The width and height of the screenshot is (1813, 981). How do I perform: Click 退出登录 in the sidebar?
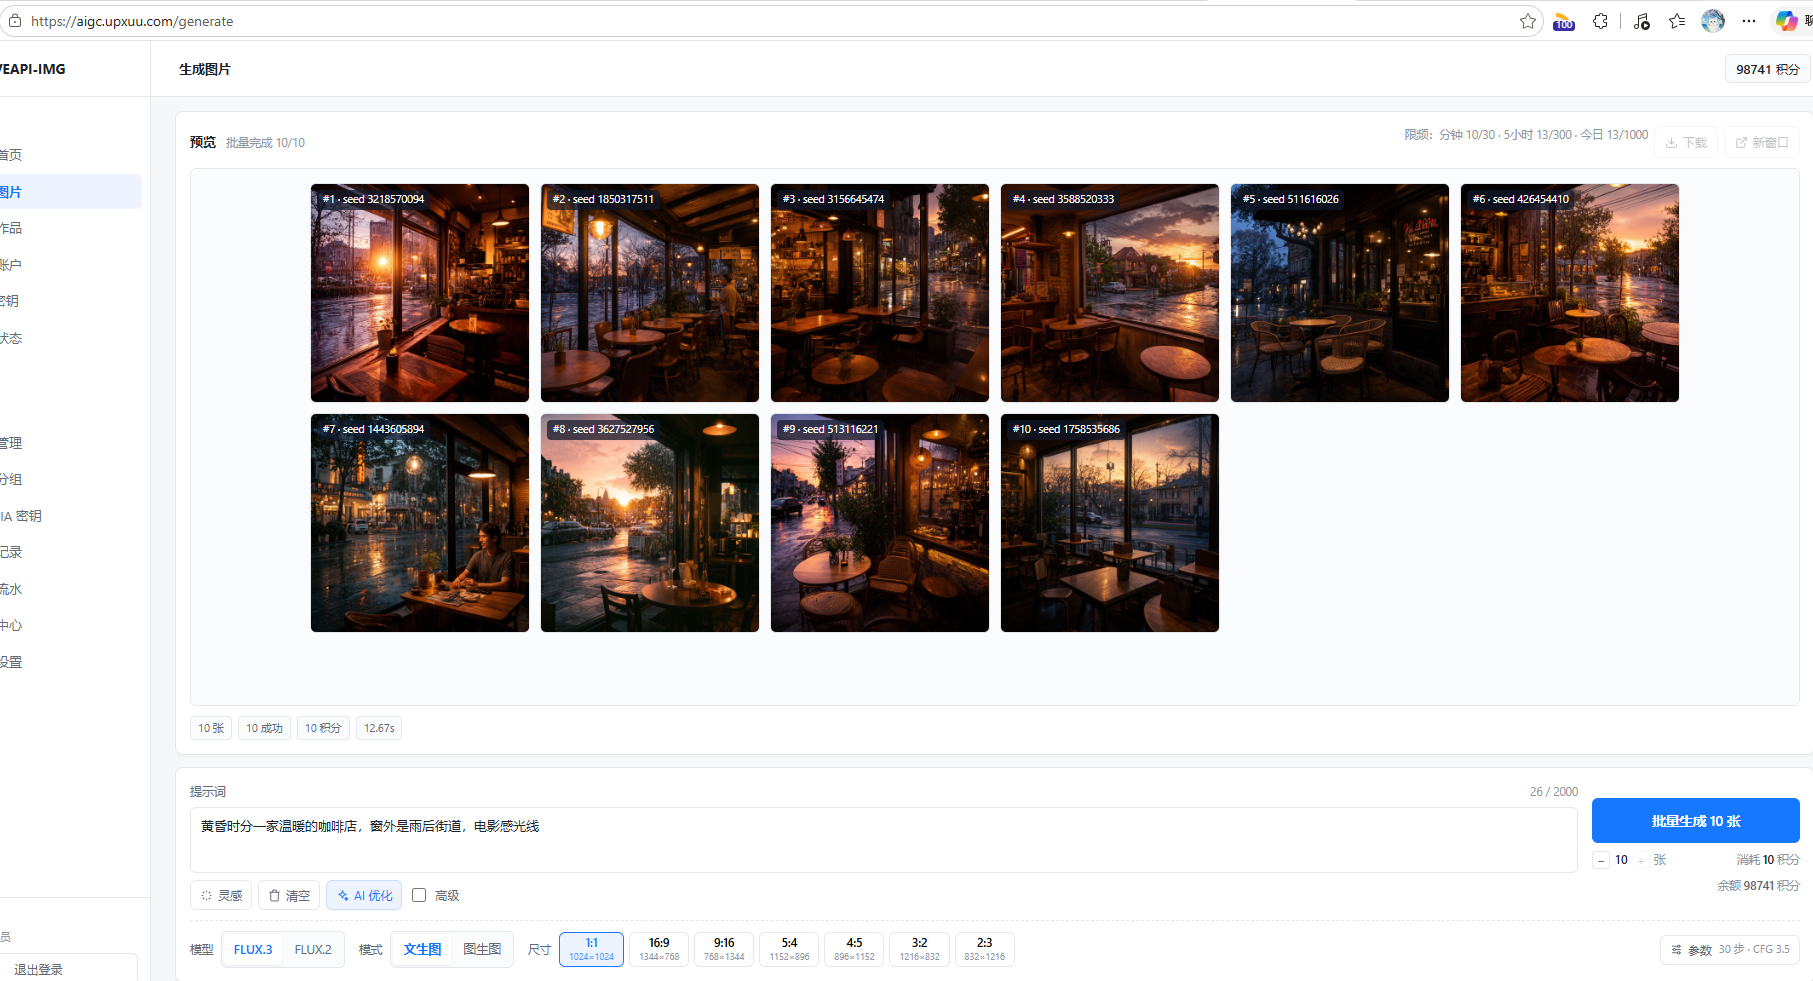click(66, 969)
